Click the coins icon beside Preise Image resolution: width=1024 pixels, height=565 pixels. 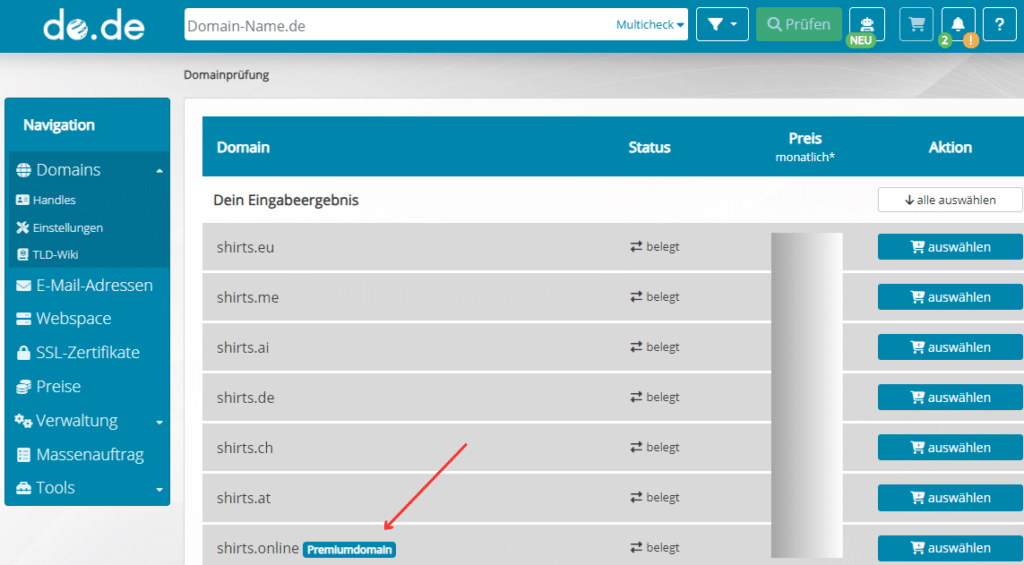(x=24, y=387)
